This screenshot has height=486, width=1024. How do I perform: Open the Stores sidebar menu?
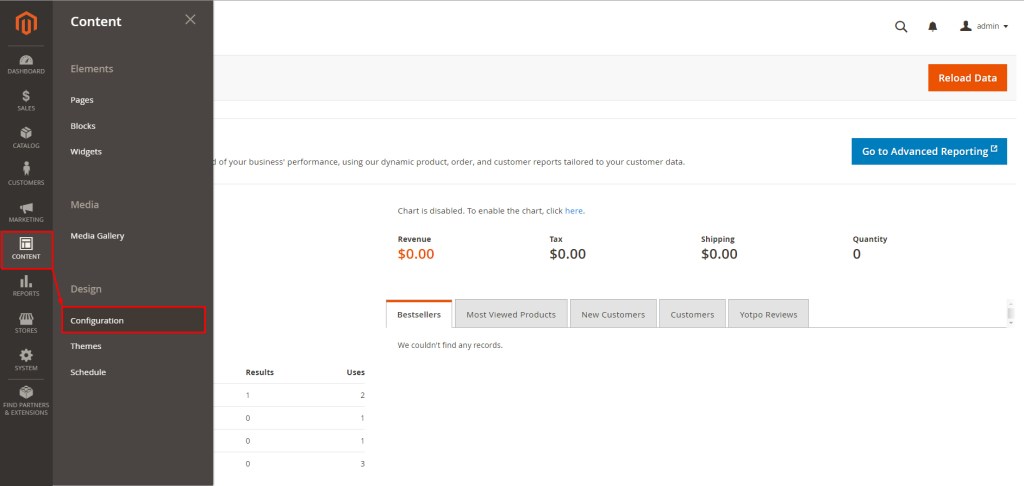(26, 323)
